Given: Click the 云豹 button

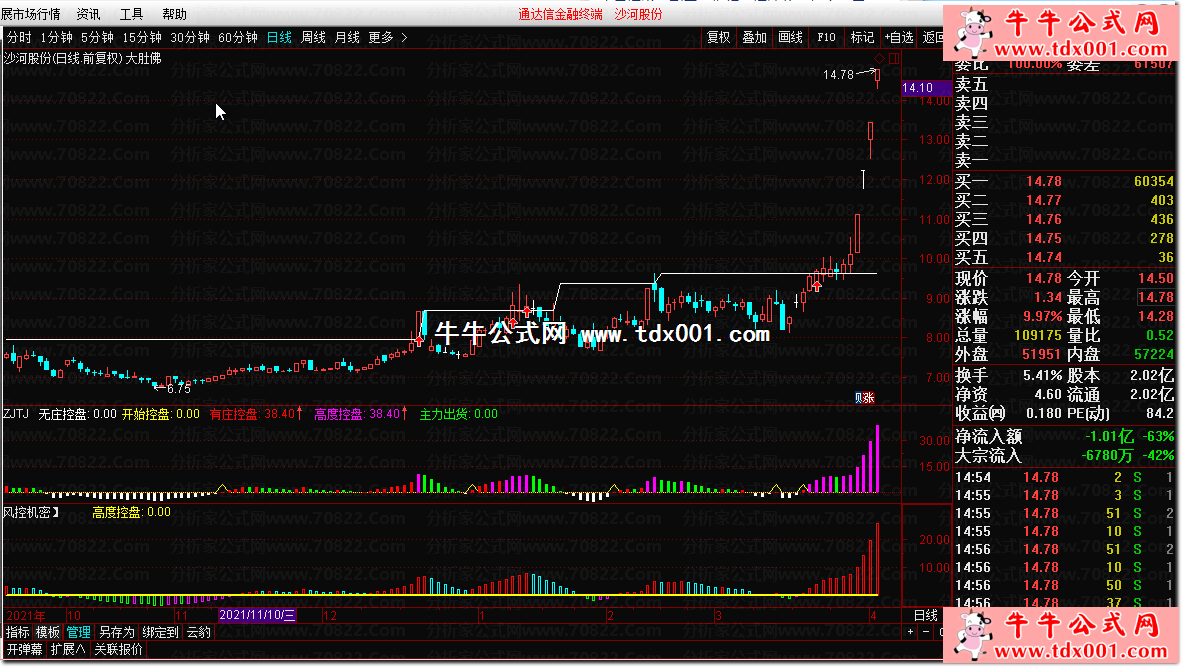Looking at the screenshot, I should click(x=199, y=633).
